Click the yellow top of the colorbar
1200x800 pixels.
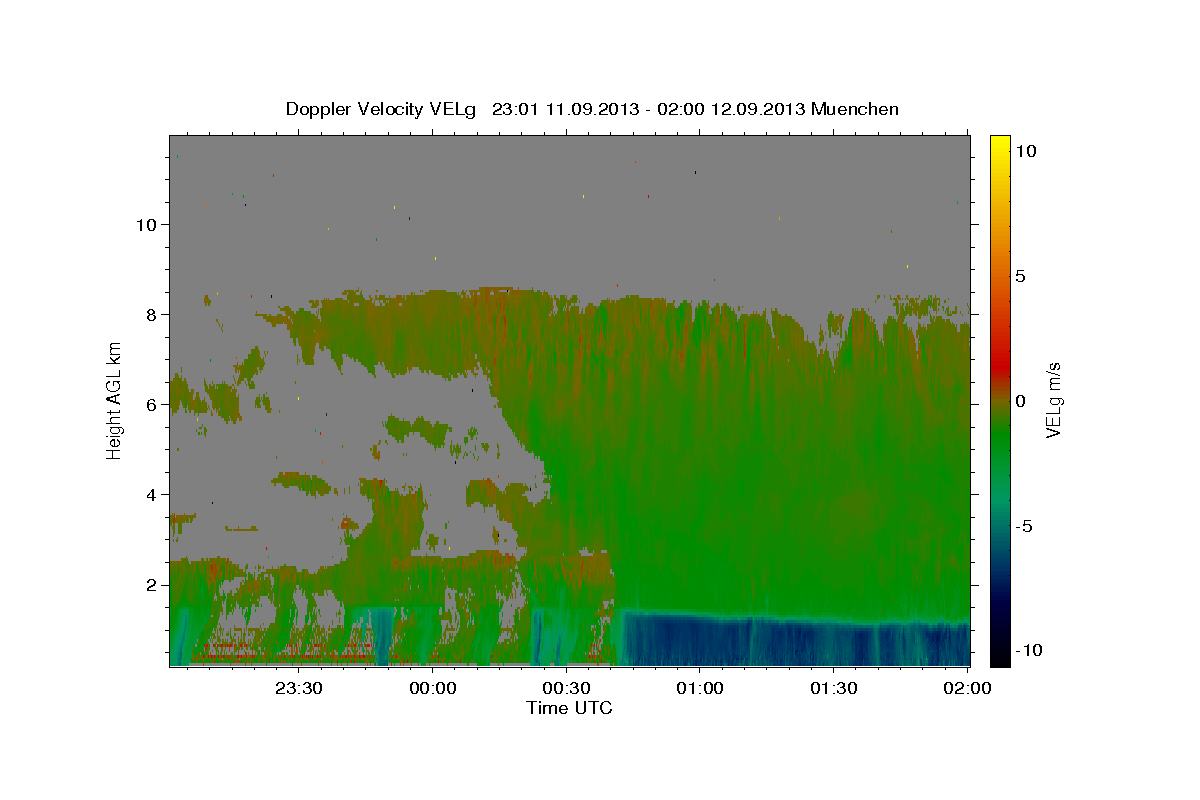tap(1000, 145)
